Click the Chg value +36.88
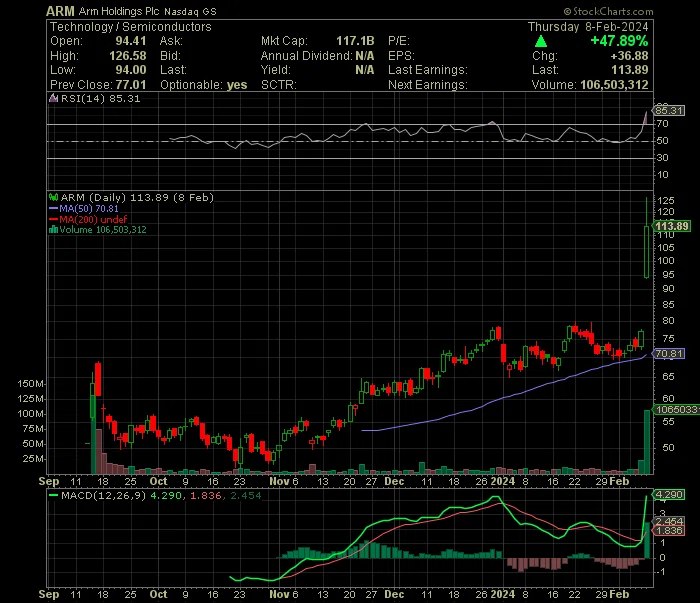This screenshot has width=700, height=603. (x=629, y=56)
